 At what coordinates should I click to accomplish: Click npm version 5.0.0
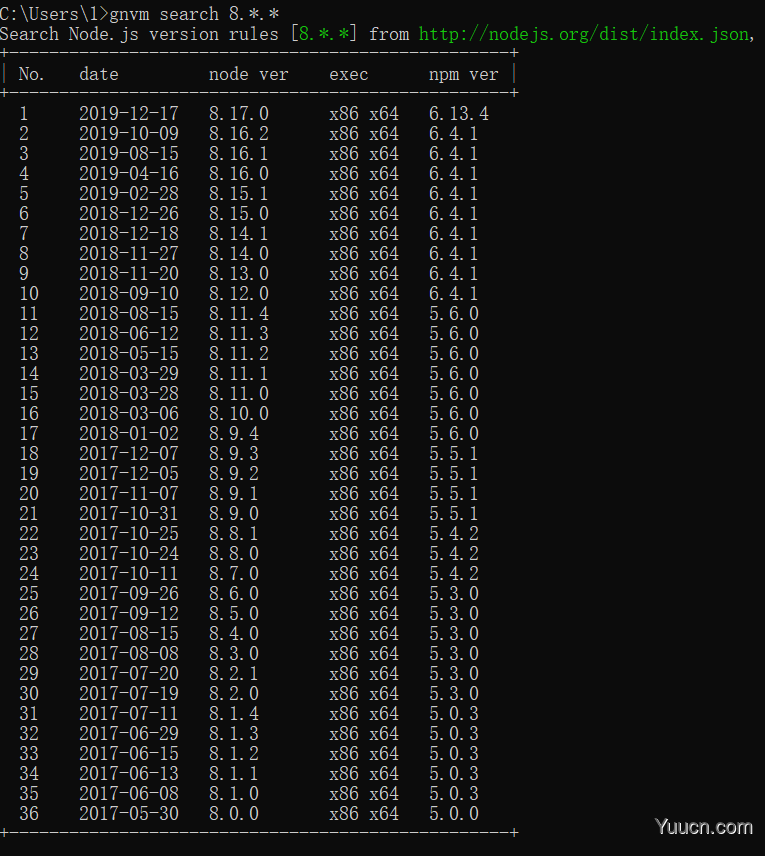tap(454, 814)
